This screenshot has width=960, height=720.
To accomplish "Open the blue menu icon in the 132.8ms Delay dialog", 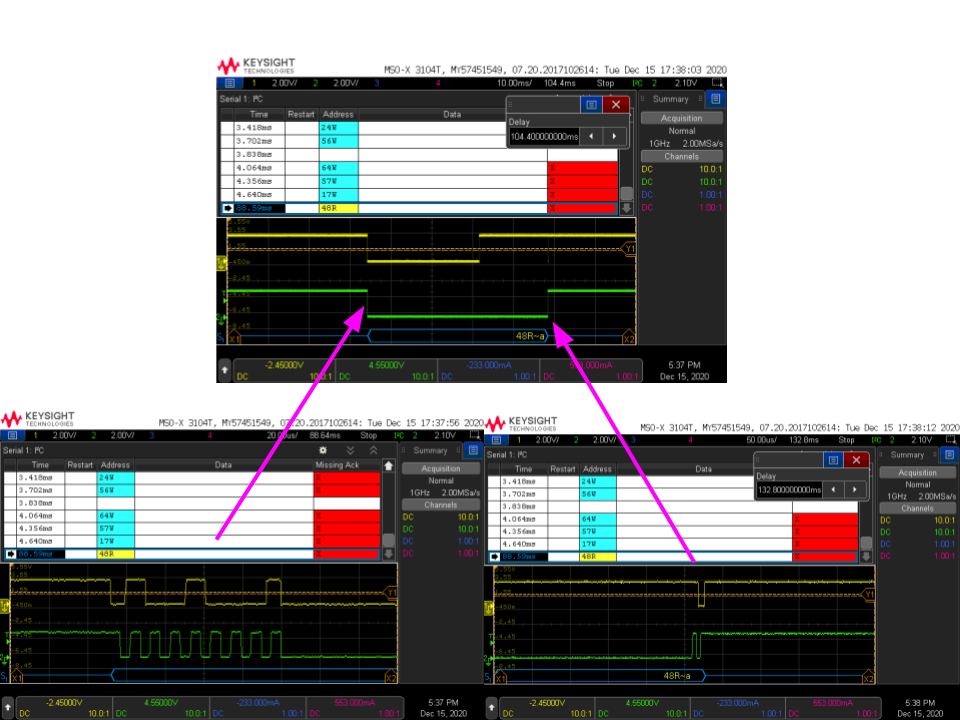I will click(x=833, y=460).
